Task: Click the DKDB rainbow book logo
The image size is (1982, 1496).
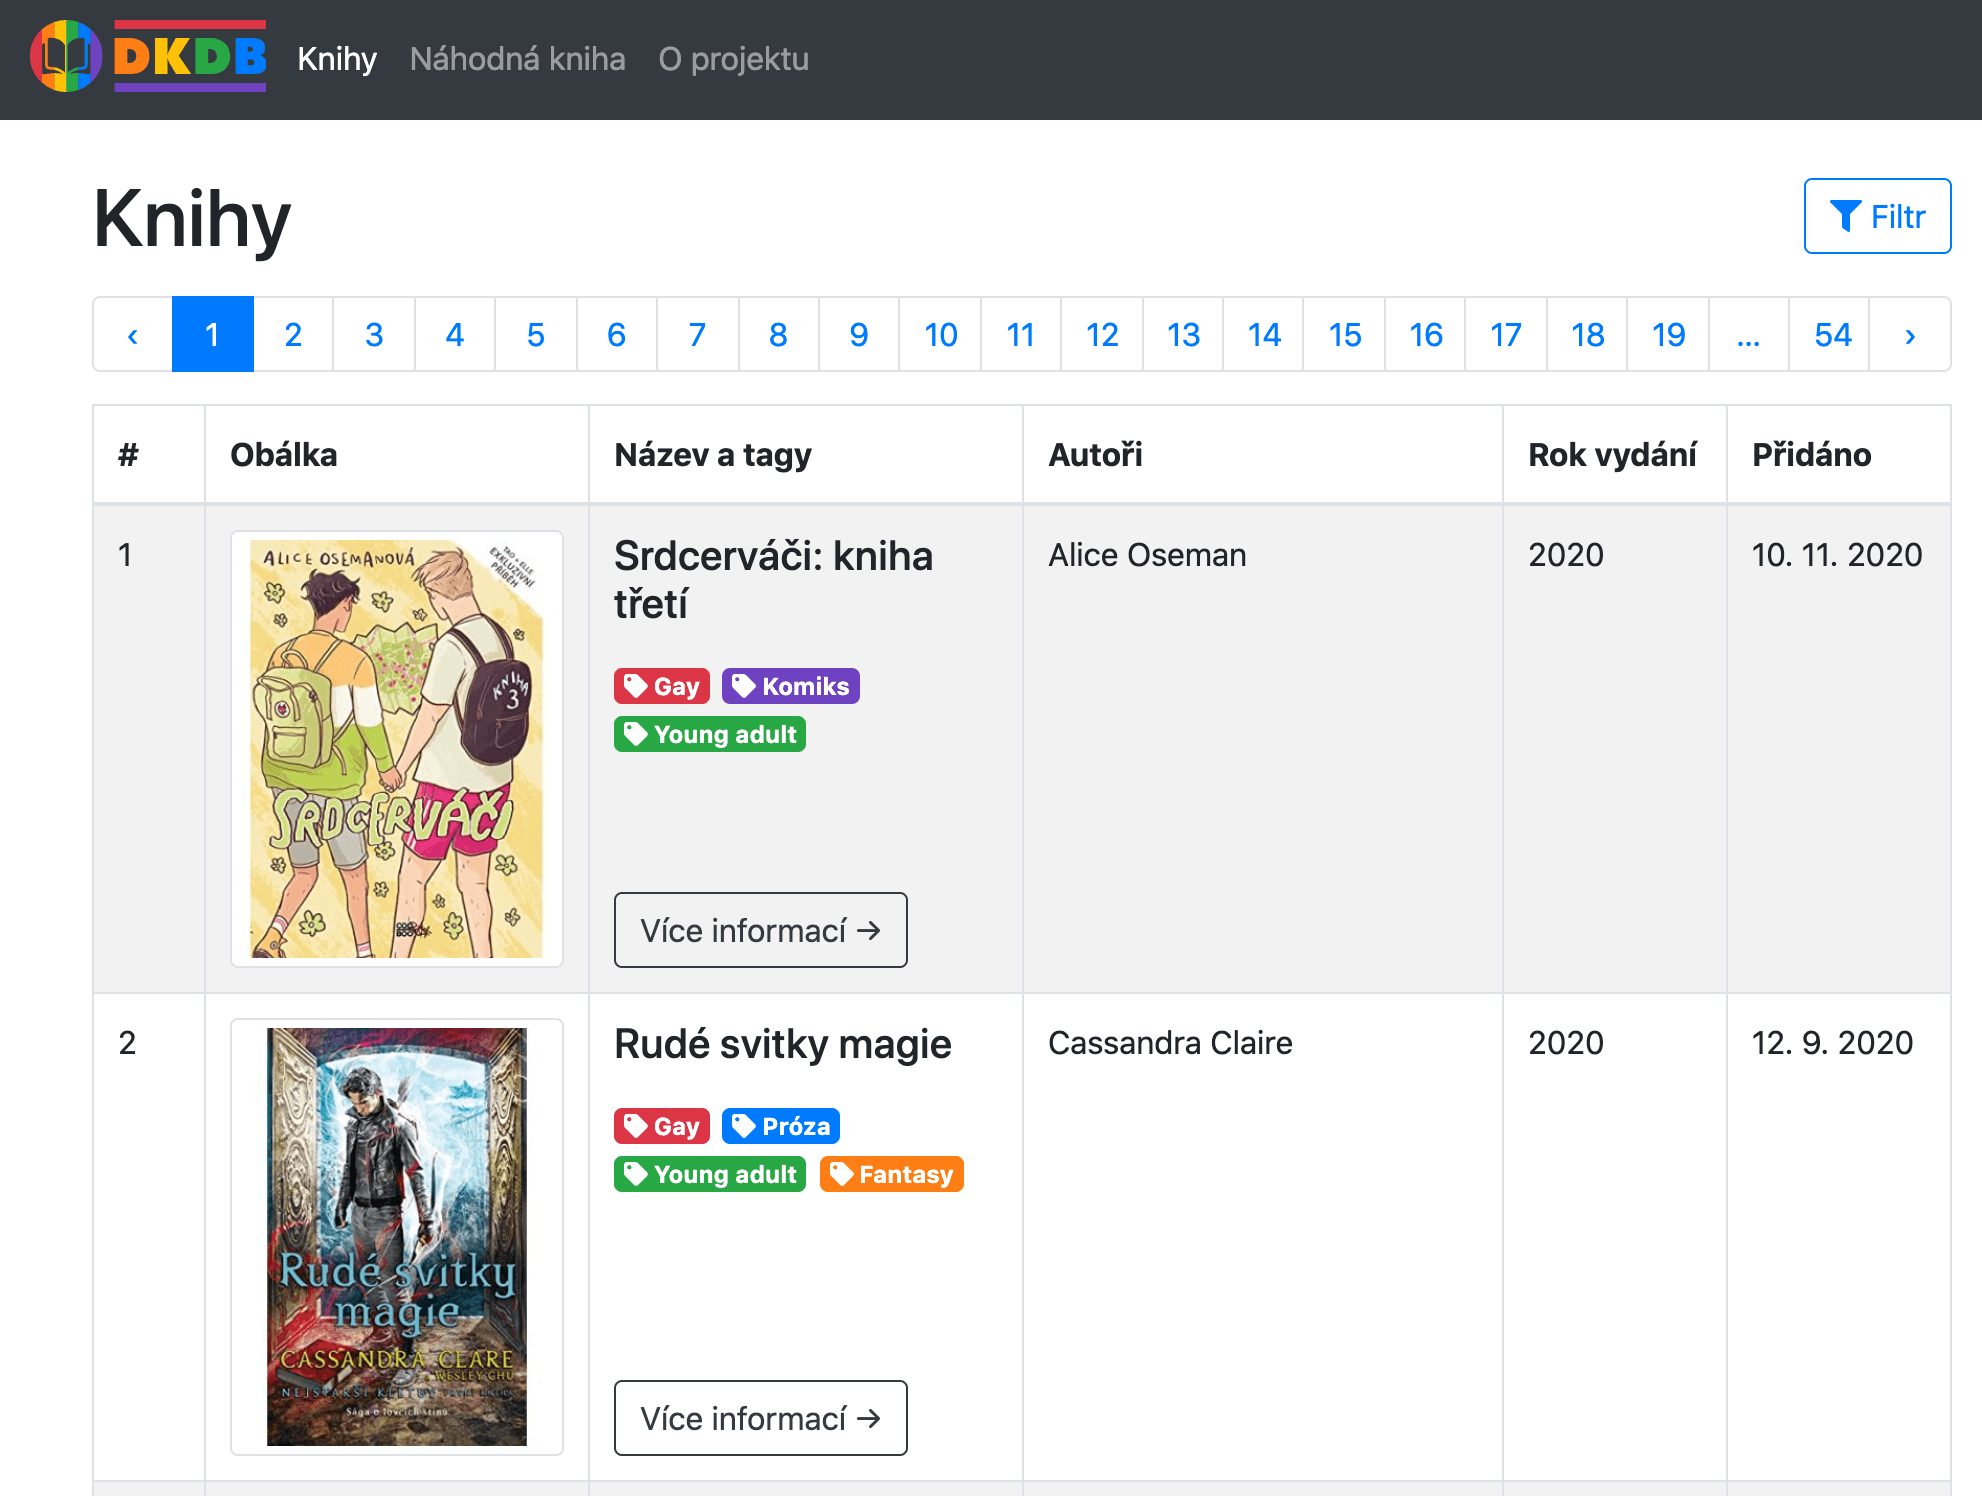Action: pos(66,57)
